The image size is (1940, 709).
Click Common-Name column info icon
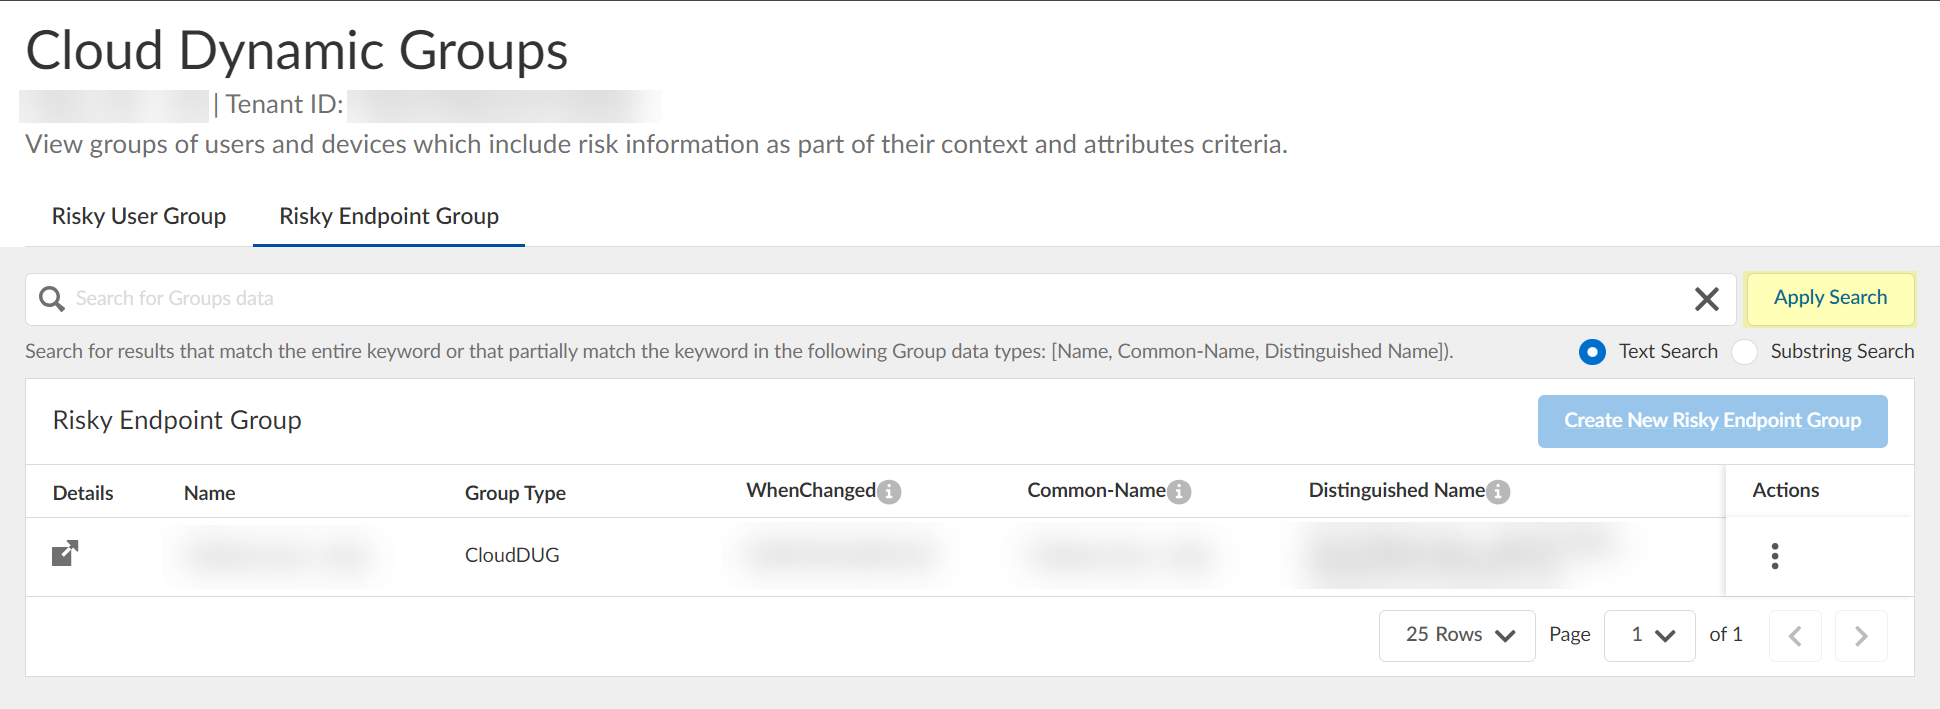point(1179,492)
